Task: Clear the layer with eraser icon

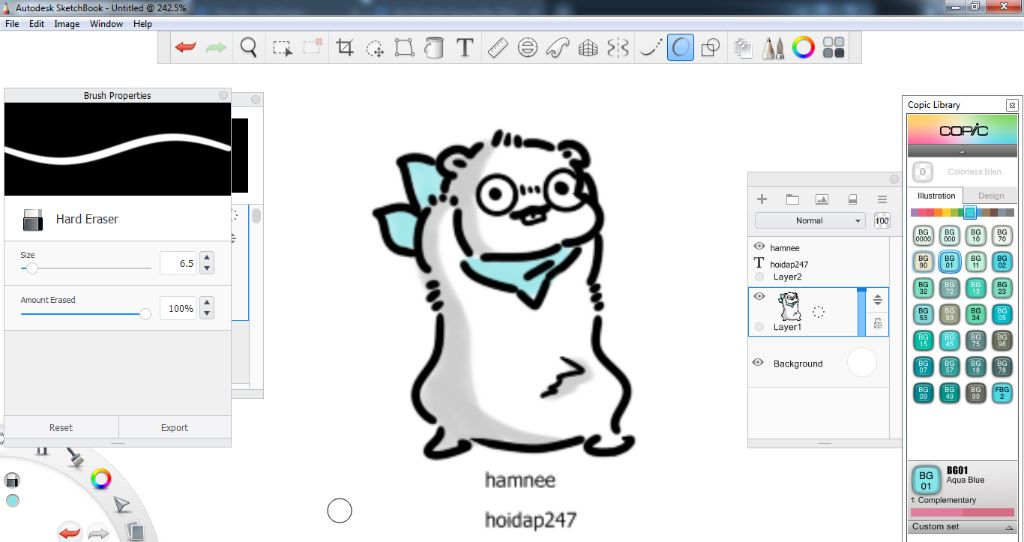Action: [852, 199]
